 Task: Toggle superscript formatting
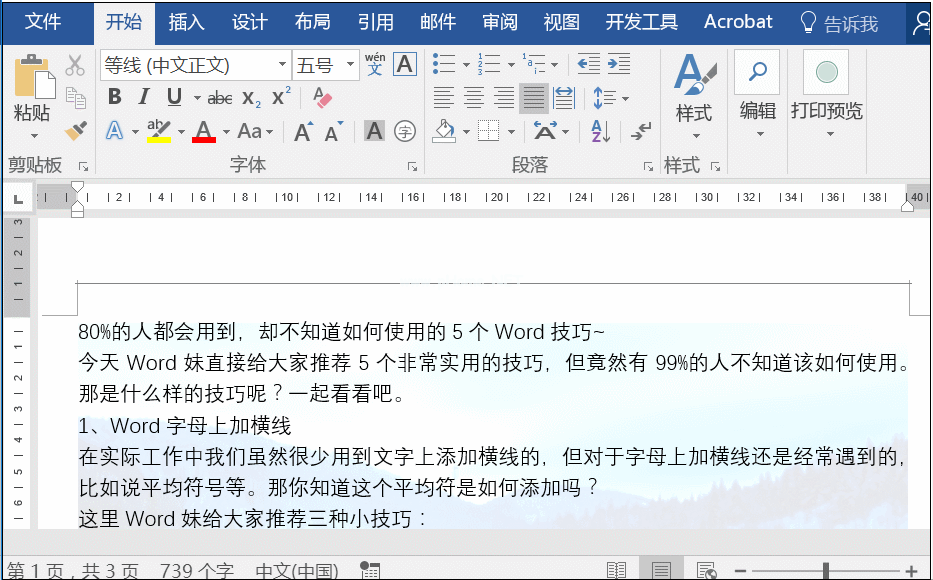(x=281, y=96)
